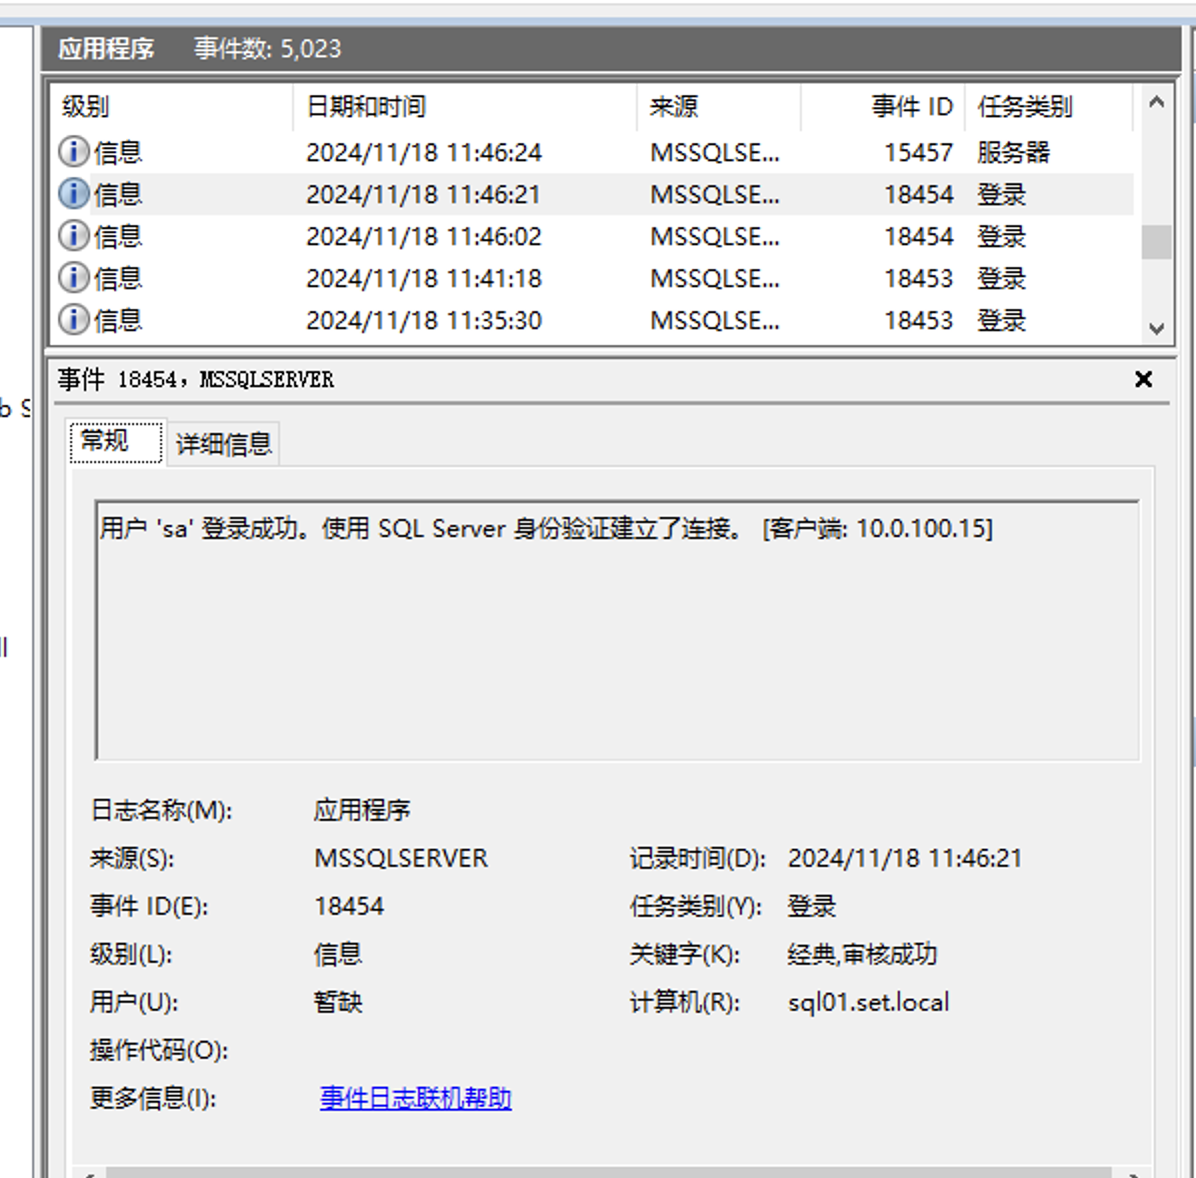
Task: Click the info icon for the 11:46:02 login event
Action: 73,235
